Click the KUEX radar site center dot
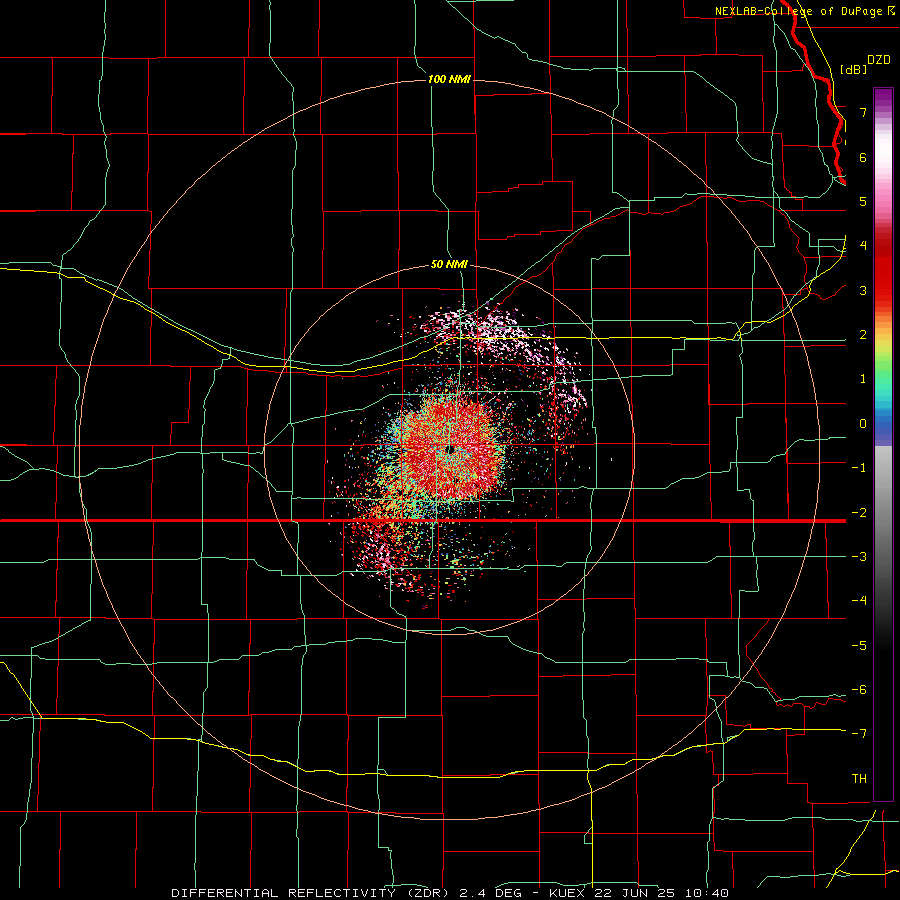 pos(451,450)
